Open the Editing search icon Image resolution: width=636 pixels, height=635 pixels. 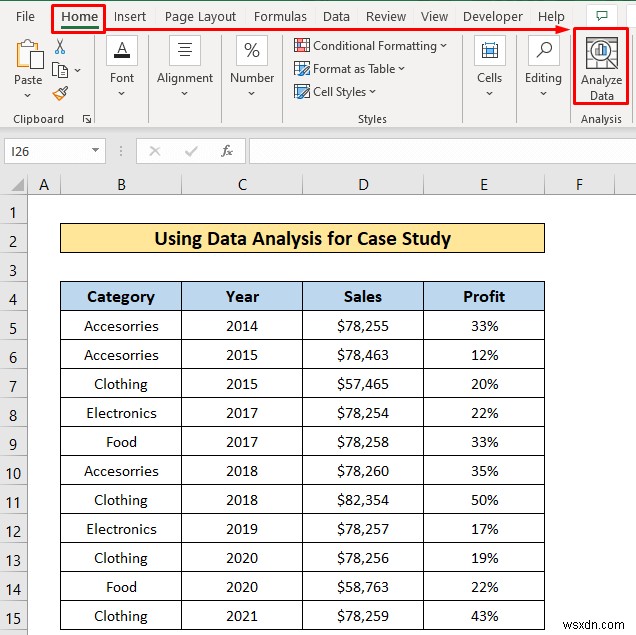543,52
